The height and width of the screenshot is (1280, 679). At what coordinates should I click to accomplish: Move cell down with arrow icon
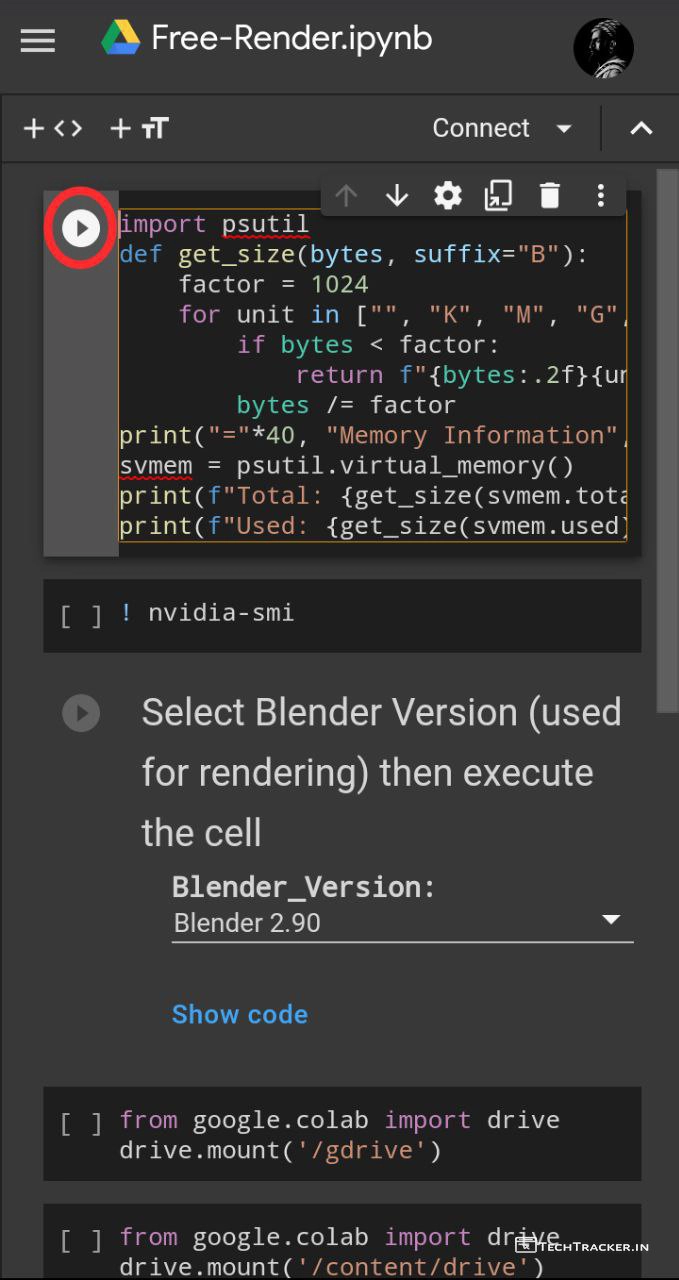pos(397,196)
